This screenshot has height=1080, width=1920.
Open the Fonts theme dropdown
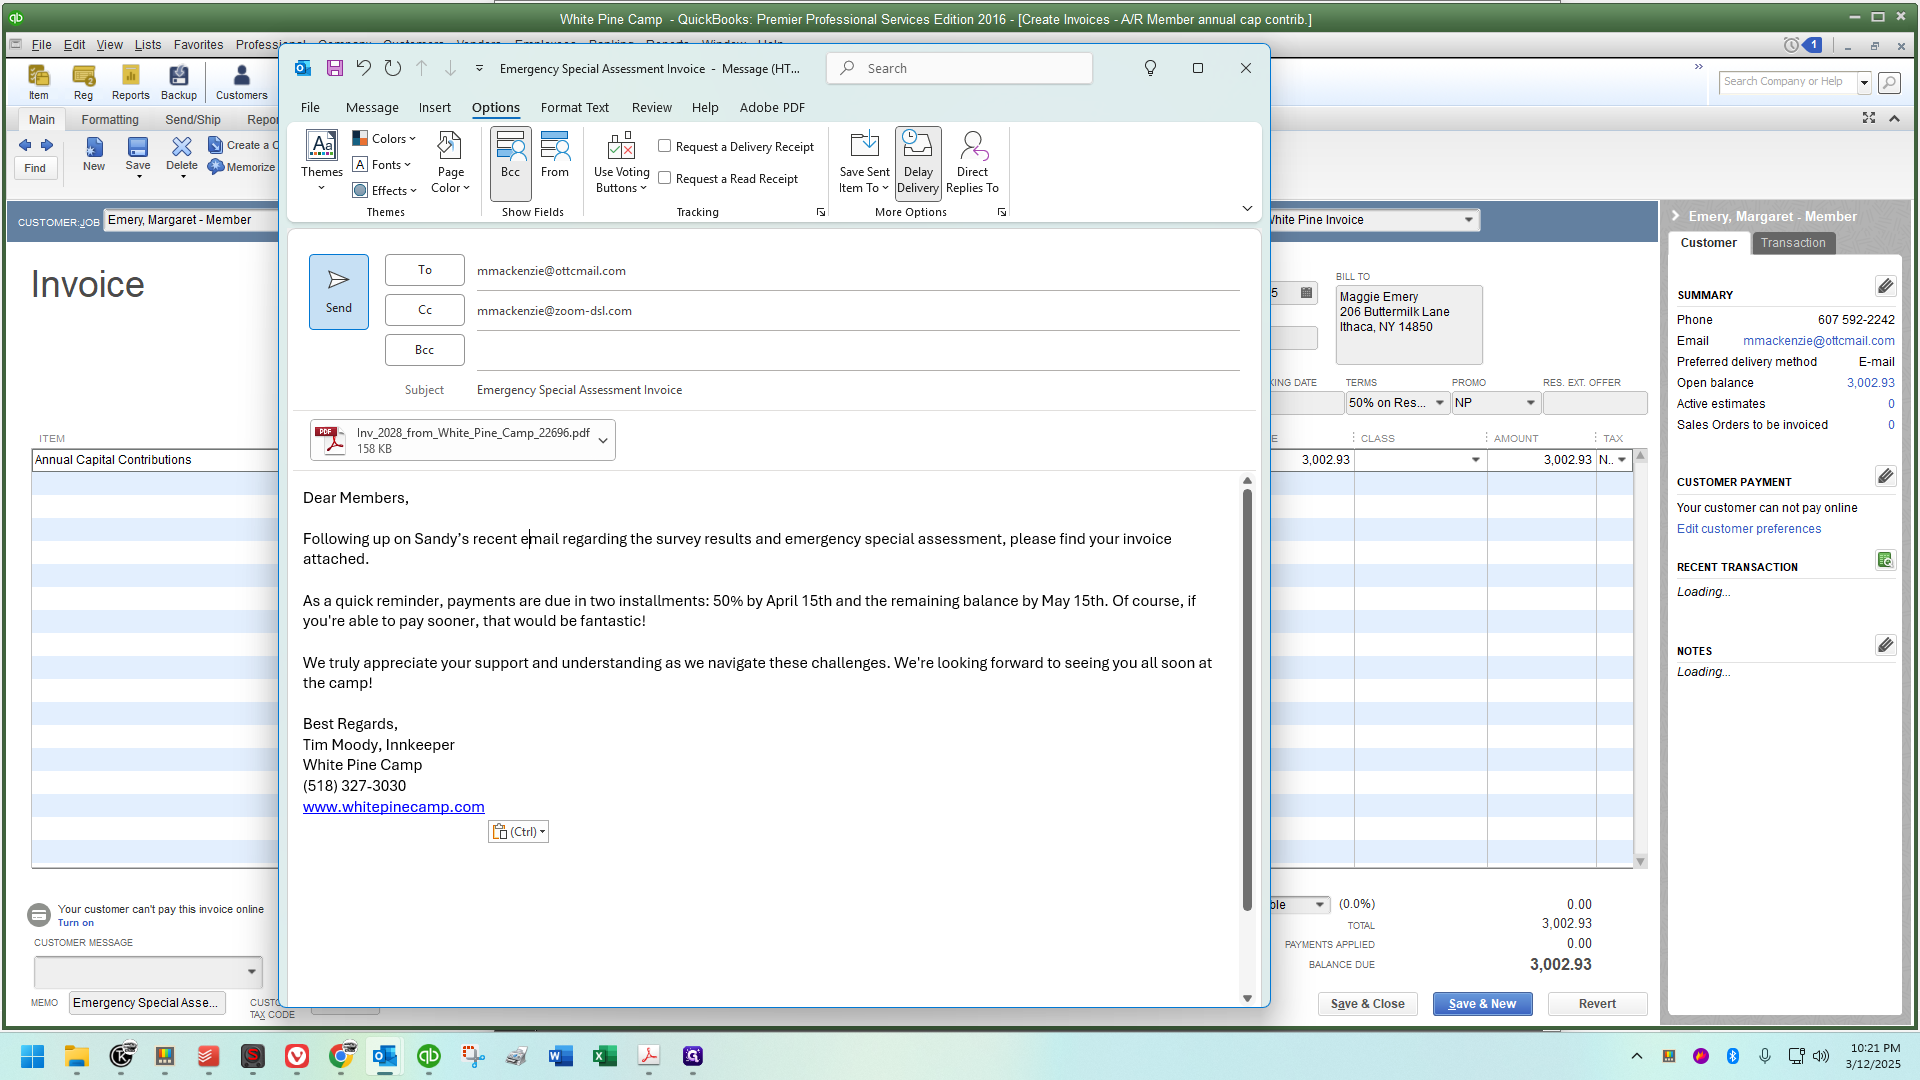pos(382,165)
